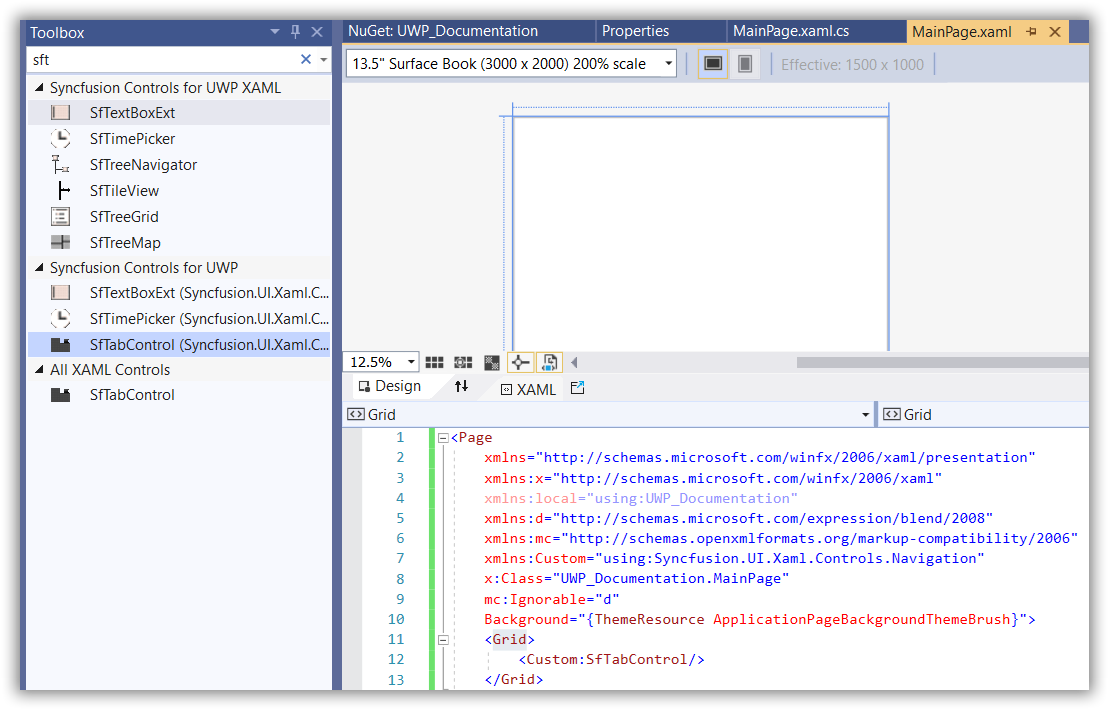Collapse the Grid element in code
Viewport: 1109px width, 710px height.
(x=443, y=640)
